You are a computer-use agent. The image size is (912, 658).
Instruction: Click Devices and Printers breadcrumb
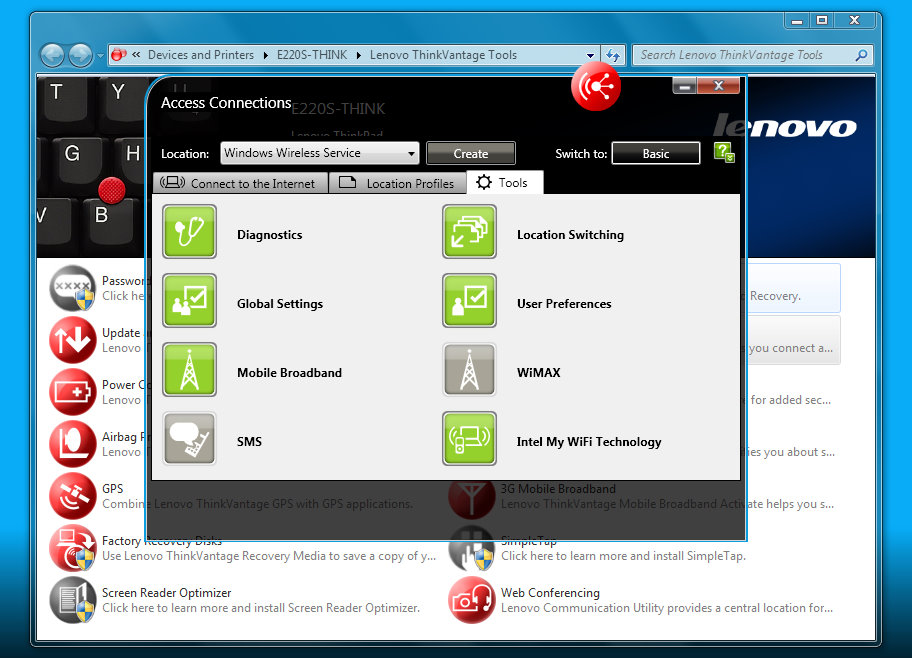pos(201,55)
